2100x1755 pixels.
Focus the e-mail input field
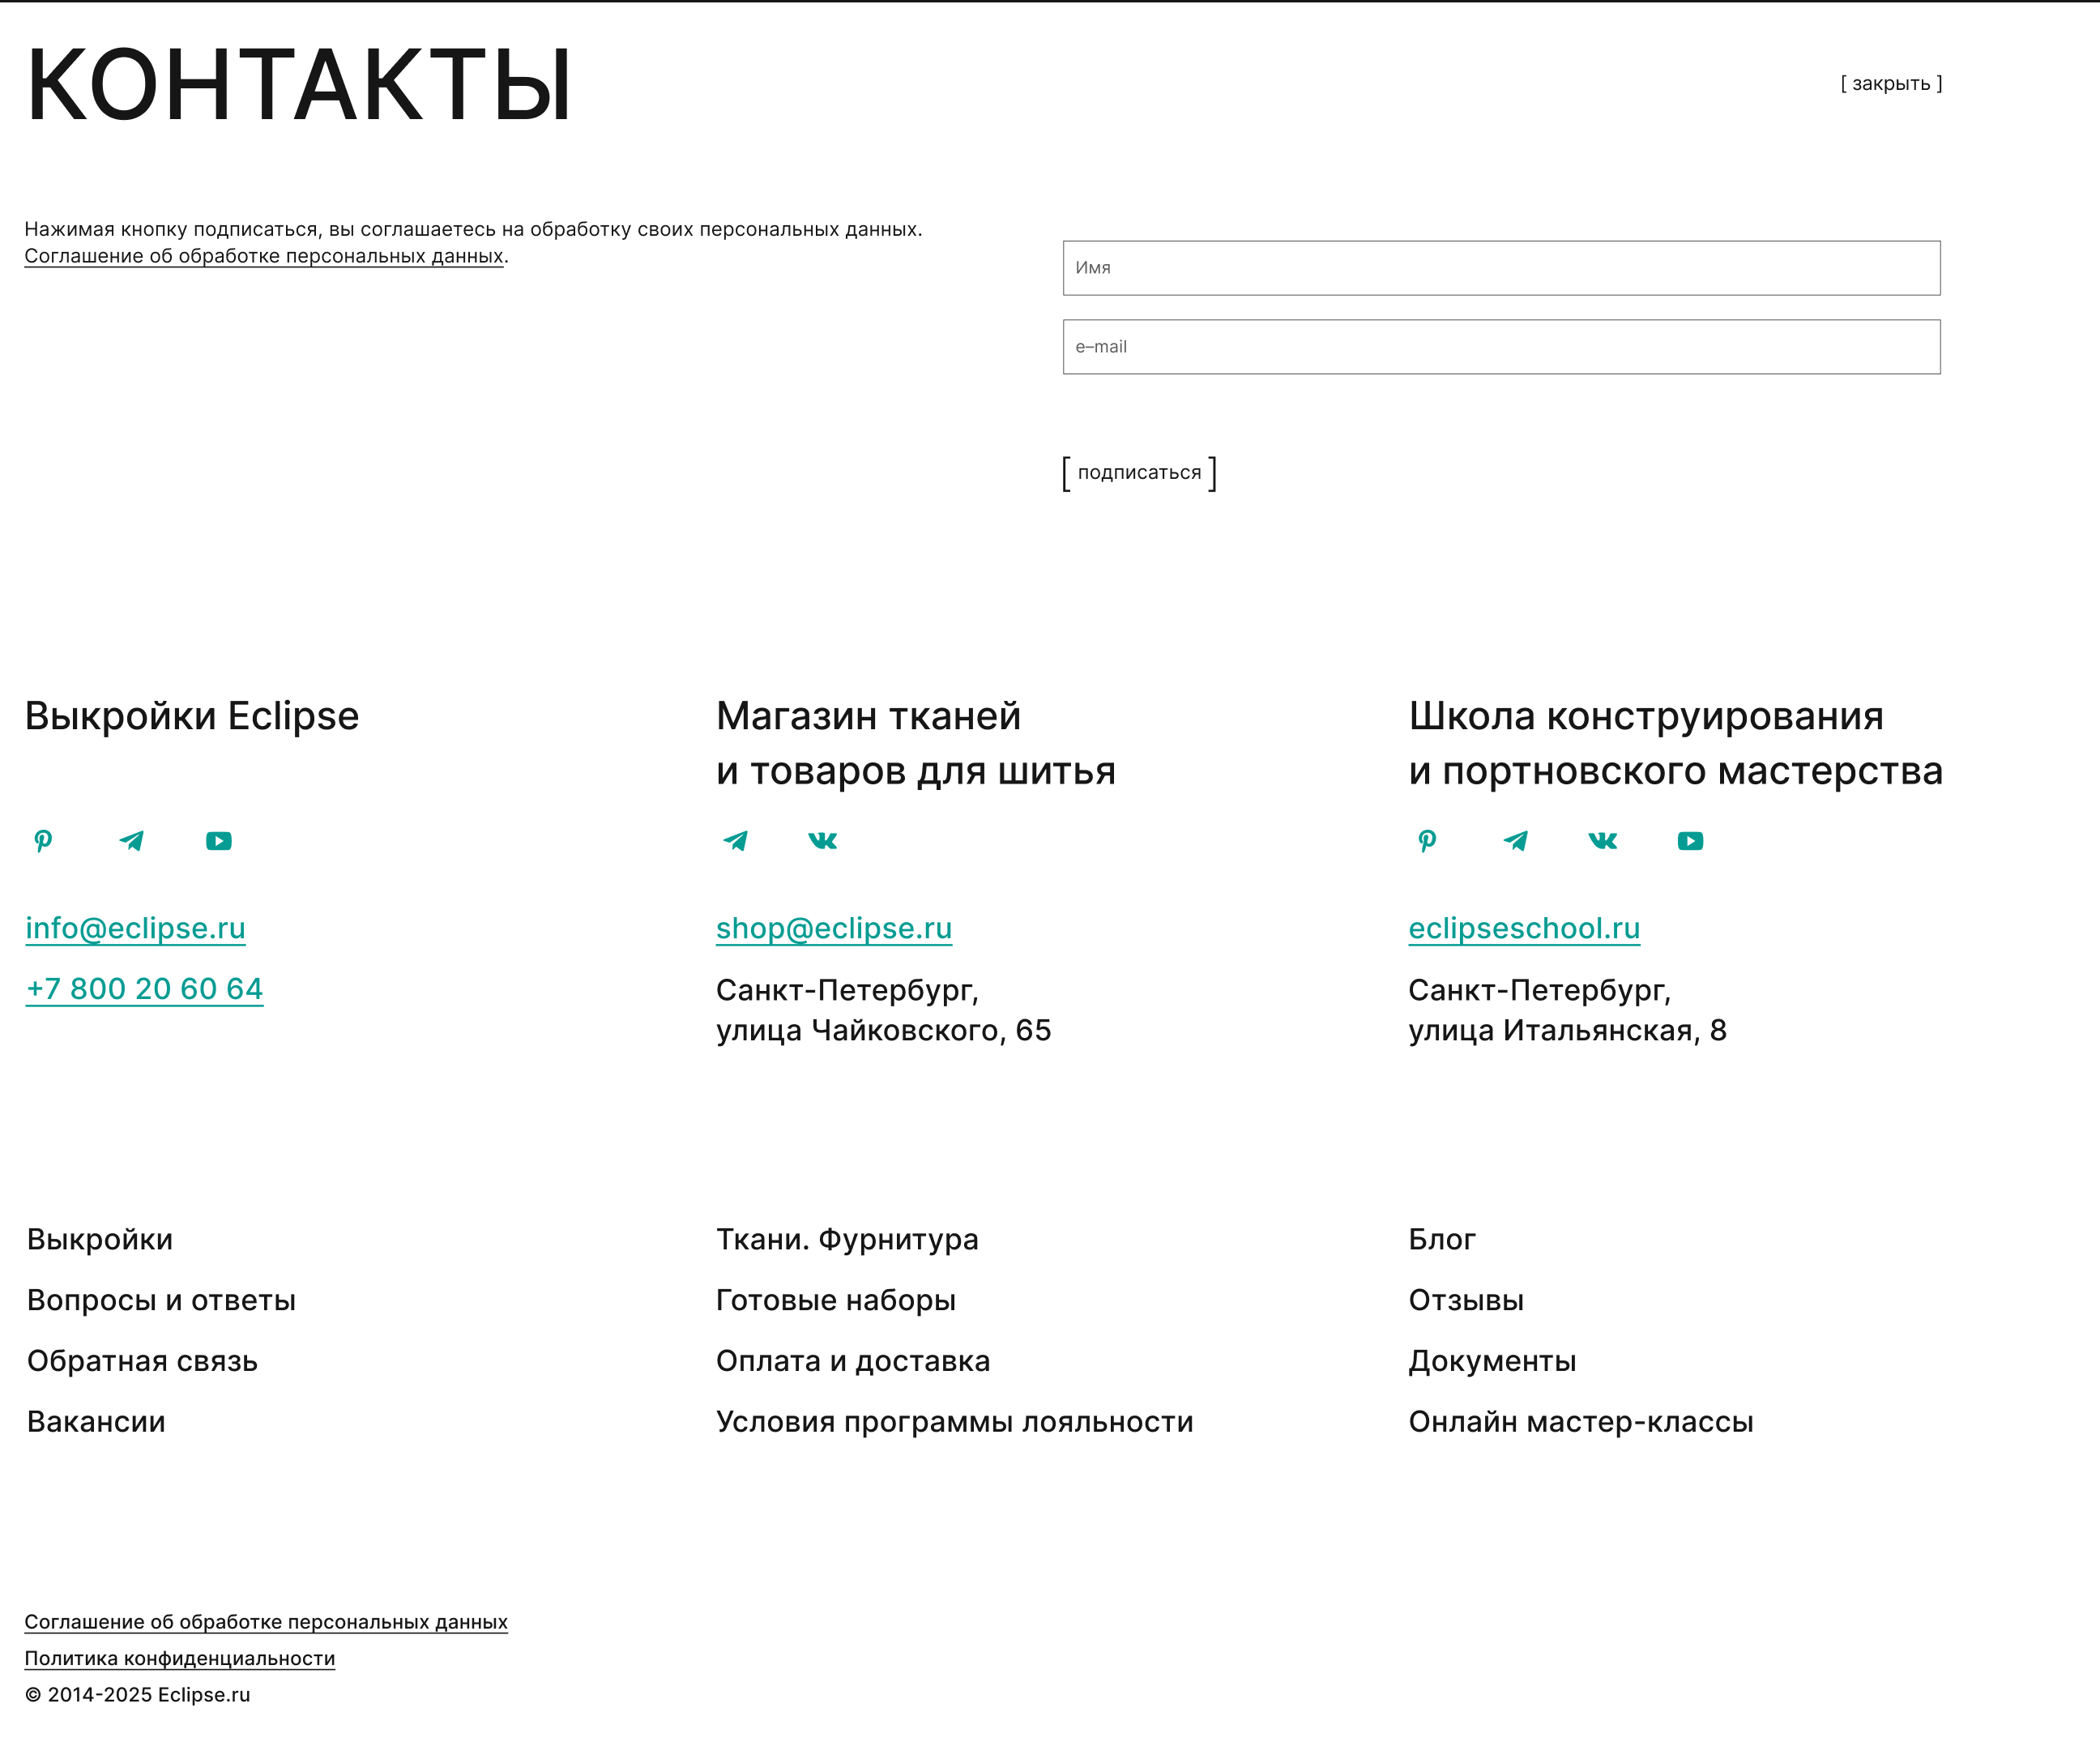pyautogui.click(x=1500, y=347)
